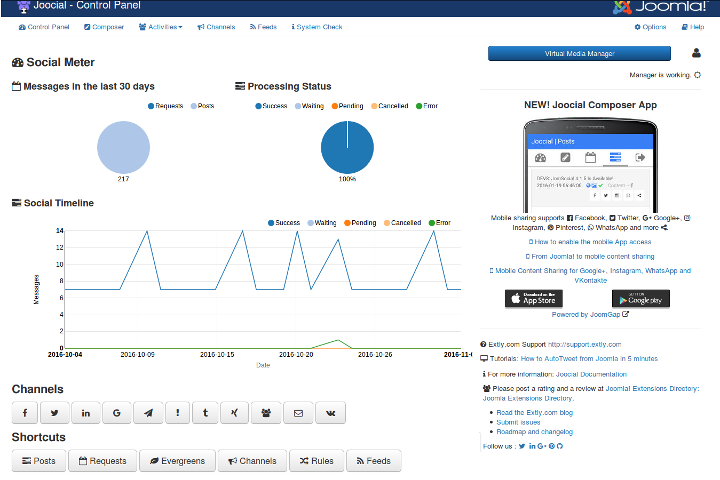Open the Facebook channel button

(x=25, y=413)
